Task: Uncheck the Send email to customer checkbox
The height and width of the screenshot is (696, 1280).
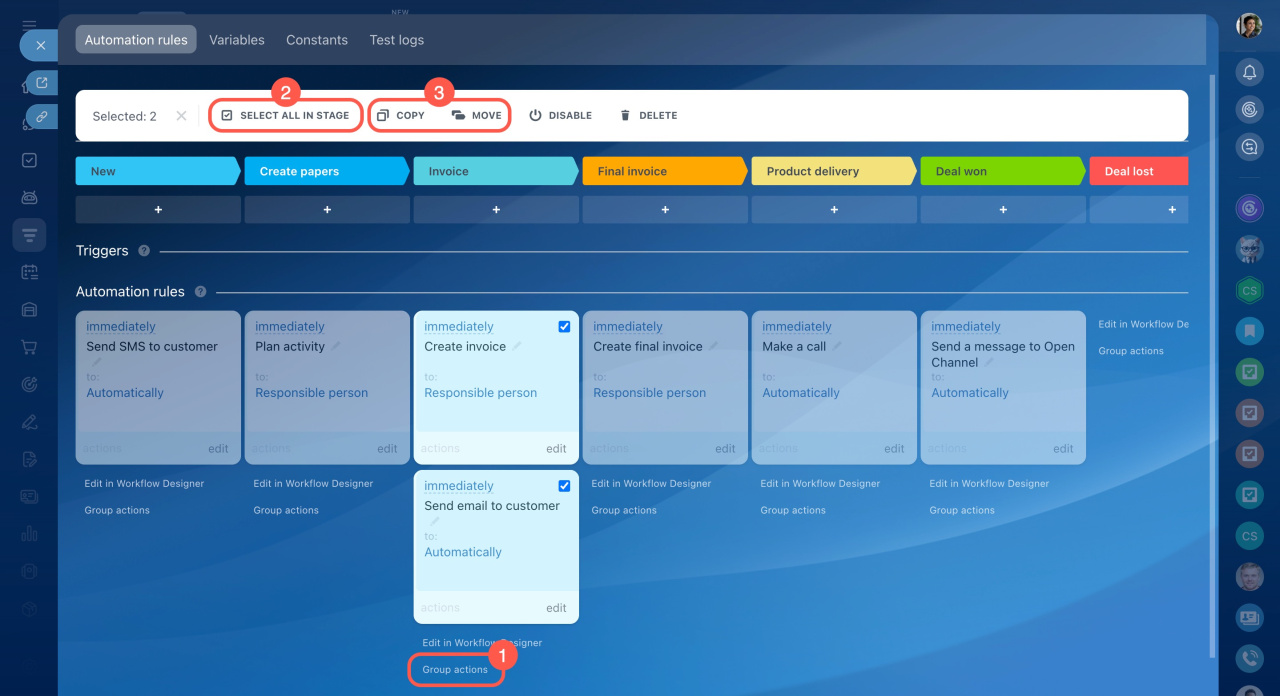Action: 564,486
